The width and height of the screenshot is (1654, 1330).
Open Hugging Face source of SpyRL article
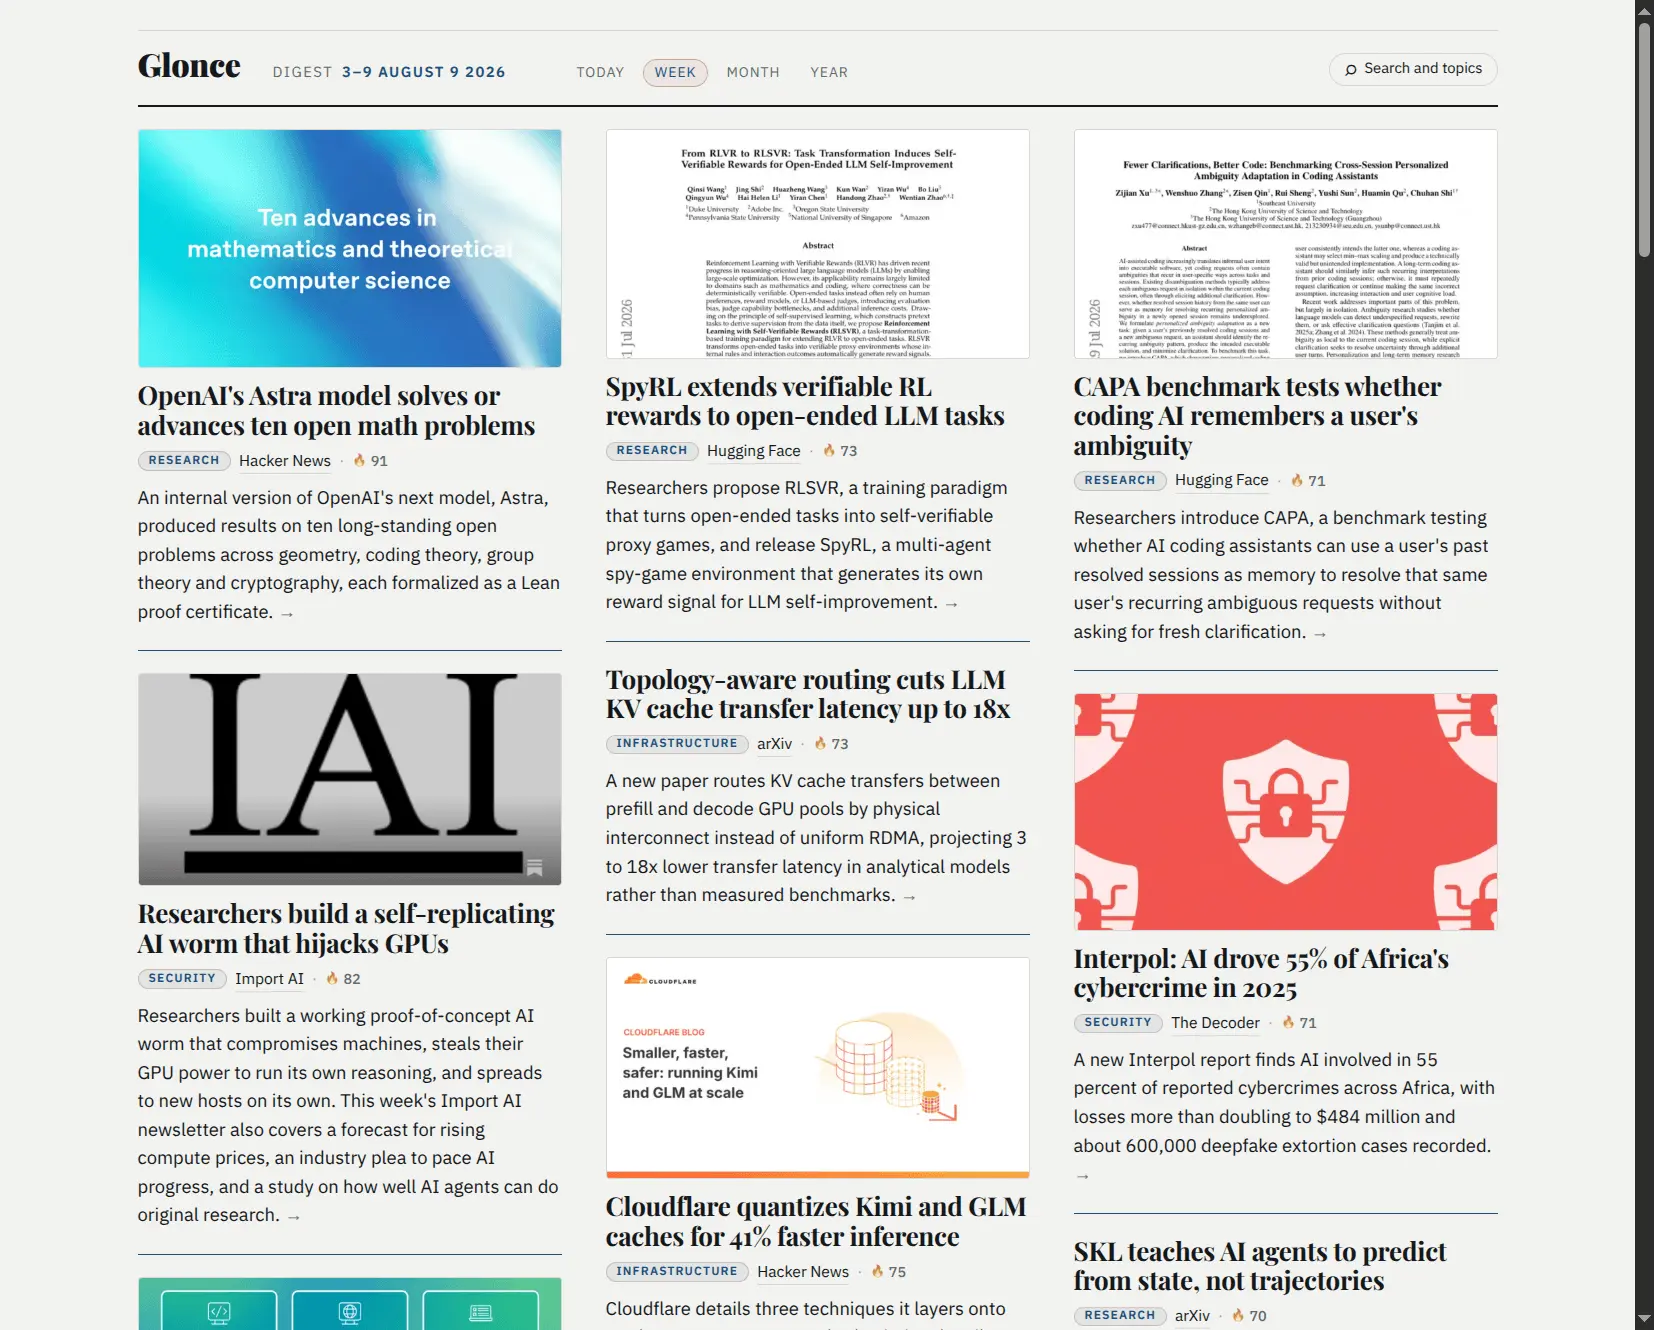coord(754,451)
